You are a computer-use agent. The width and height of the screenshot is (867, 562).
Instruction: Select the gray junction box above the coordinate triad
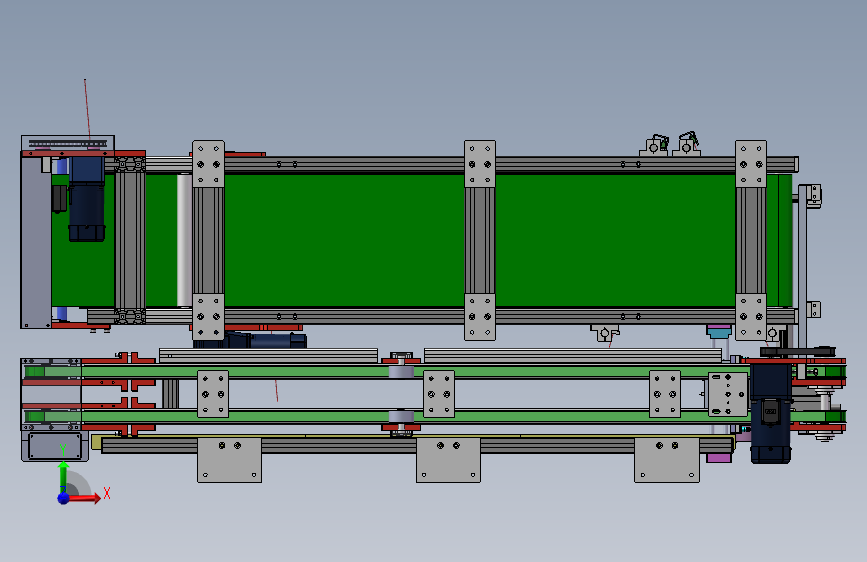pos(55,446)
